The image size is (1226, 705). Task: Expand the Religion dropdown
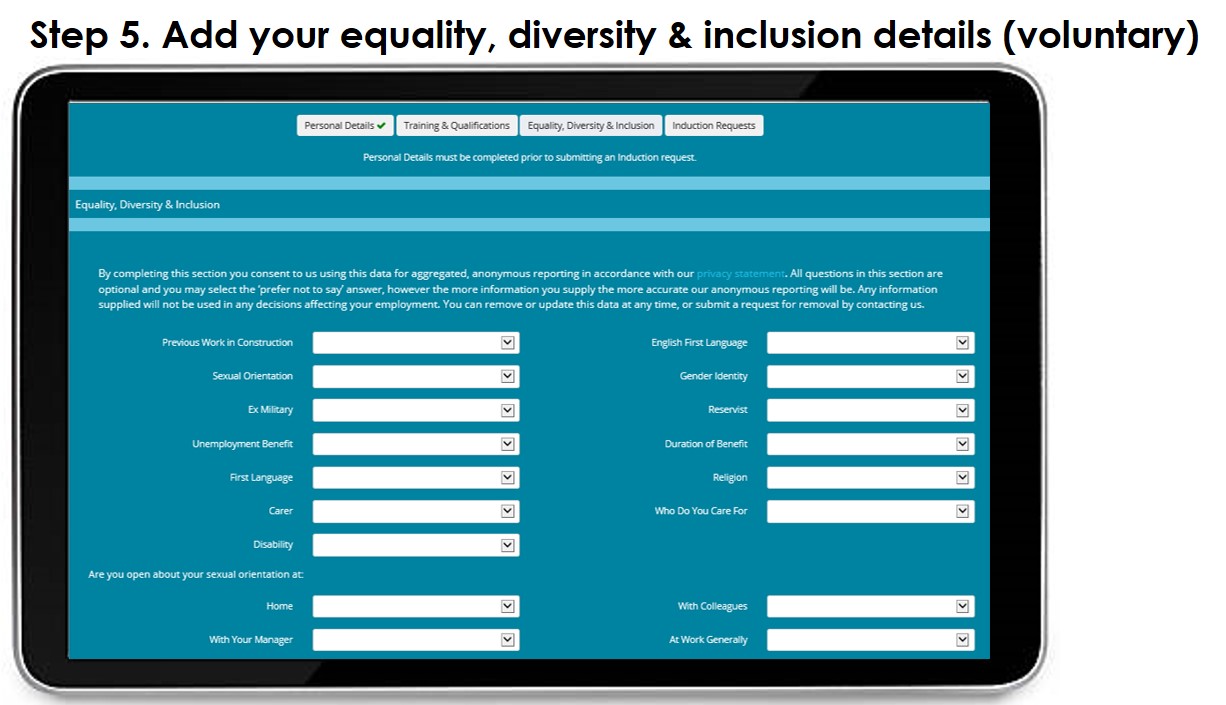tap(870, 478)
